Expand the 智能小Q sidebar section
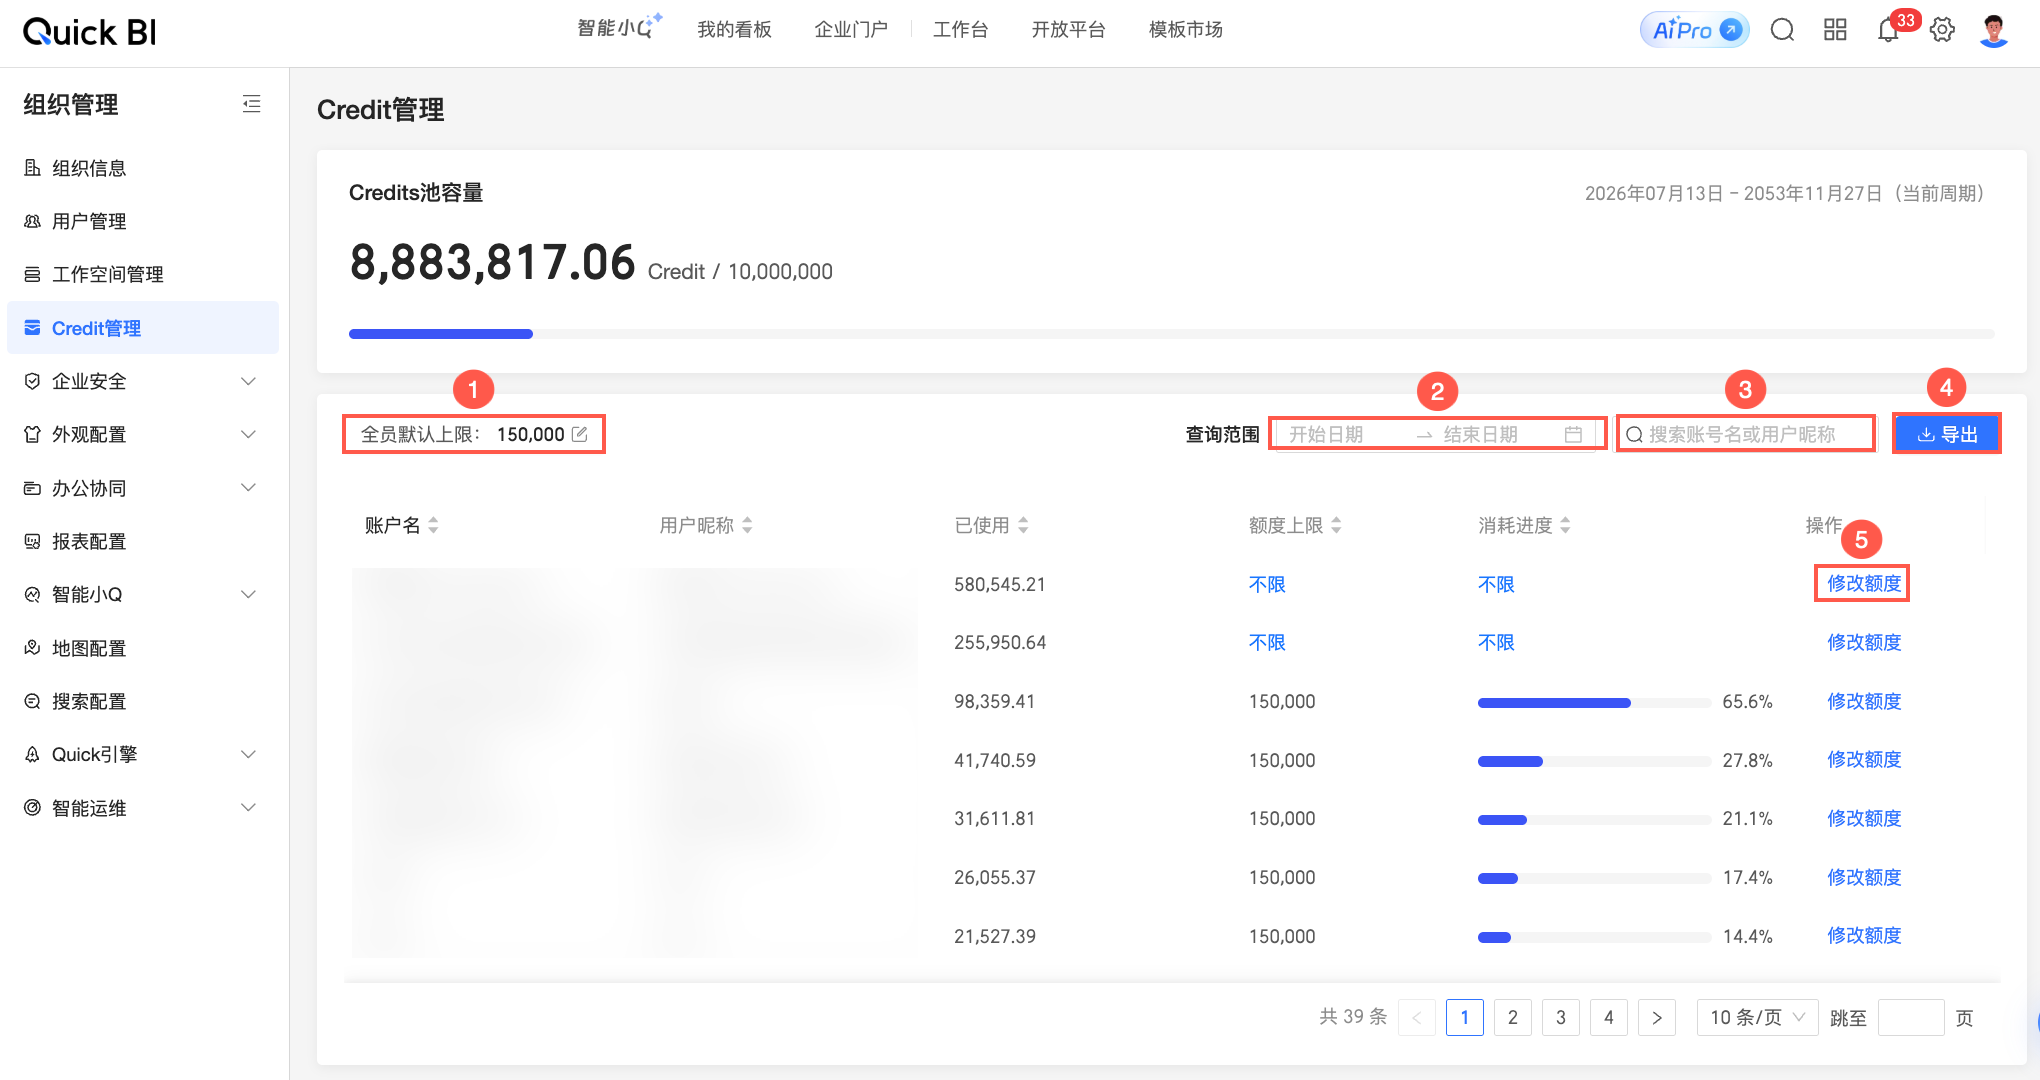Screen dimensions: 2040x1080 143,594
